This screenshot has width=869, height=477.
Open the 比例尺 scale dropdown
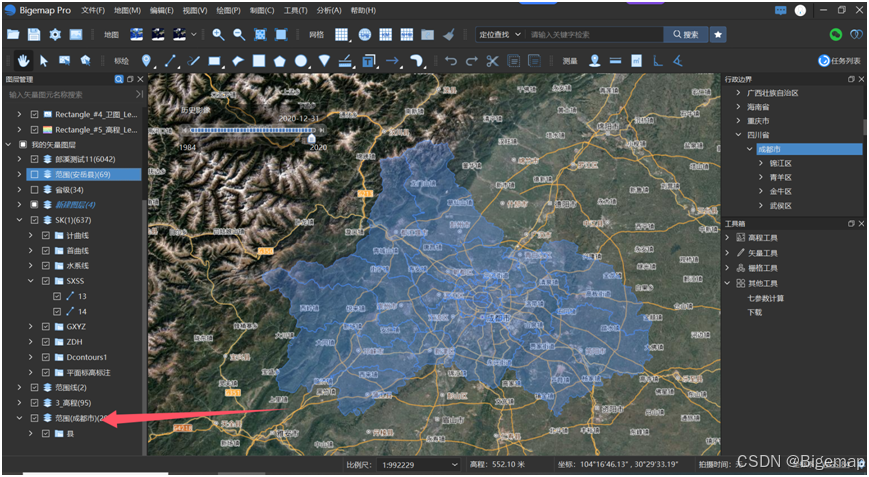[x=419, y=465]
